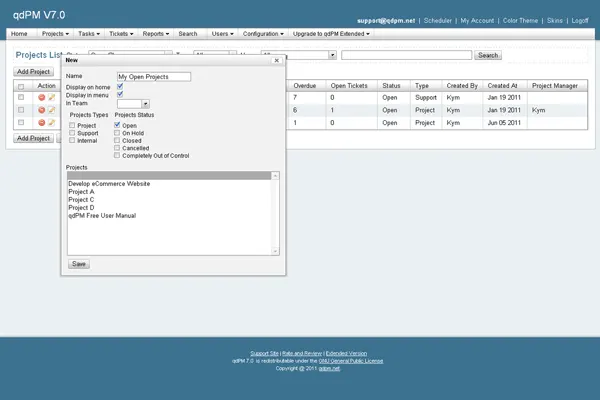The image size is (600, 400).
Task: Check the On Hold status checkbox
Action: point(118,133)
